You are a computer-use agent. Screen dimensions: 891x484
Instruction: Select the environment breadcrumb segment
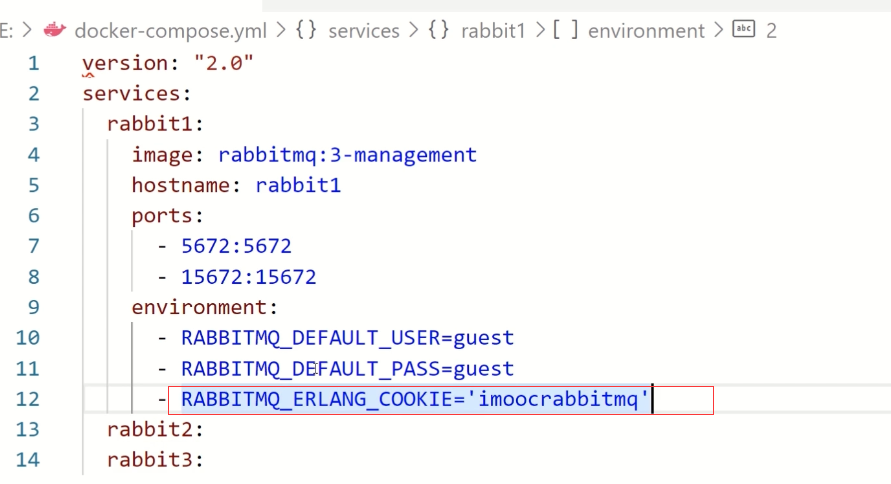tap(646, 30)
